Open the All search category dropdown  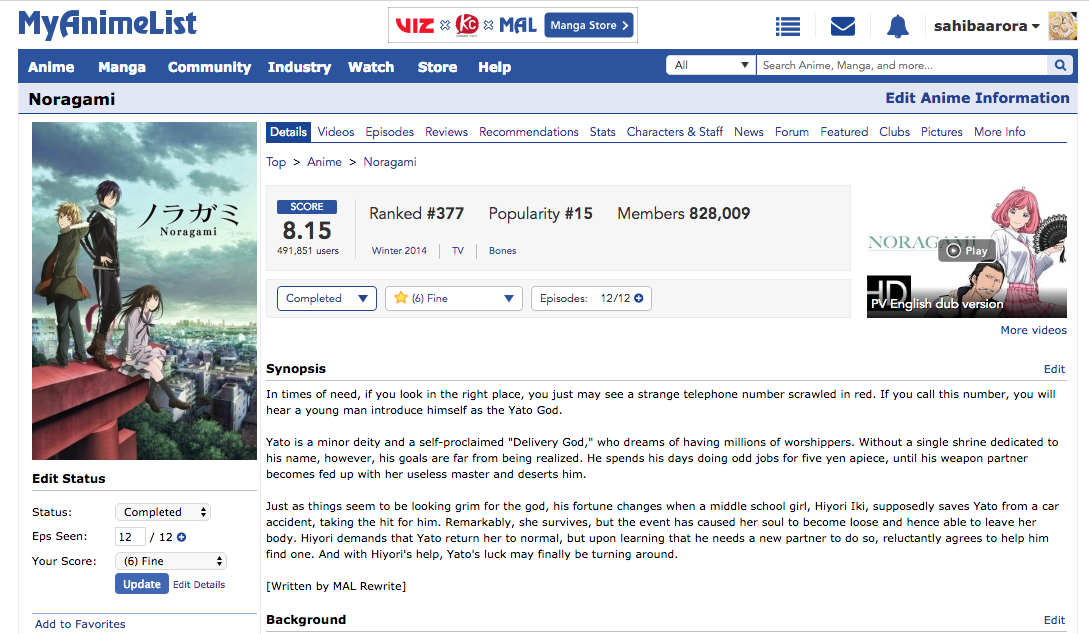[x=710, y=65]
